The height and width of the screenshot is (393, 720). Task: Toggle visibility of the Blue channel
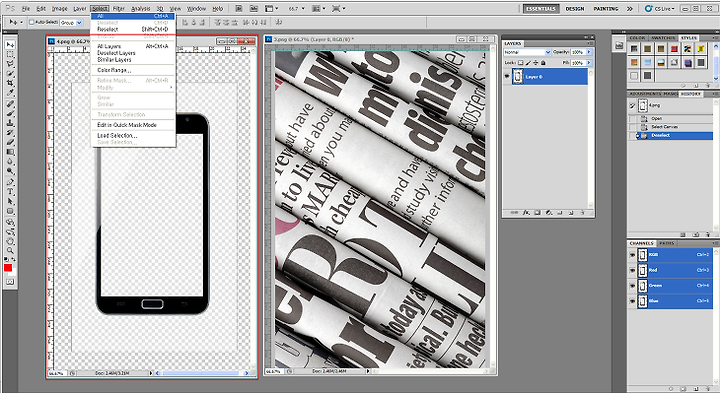633,301
